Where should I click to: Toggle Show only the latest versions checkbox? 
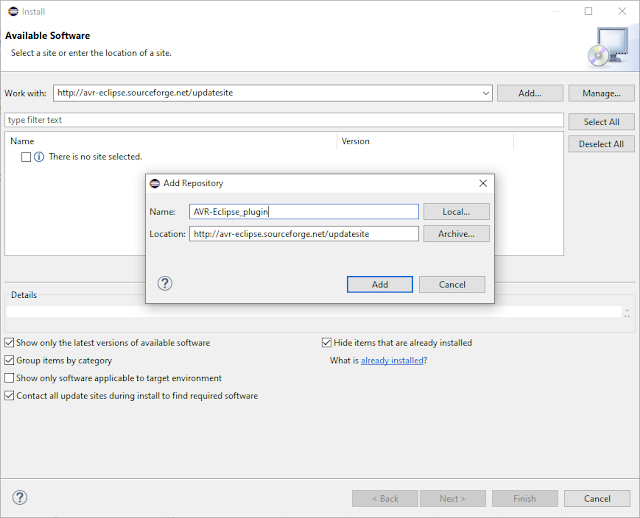coord(9,342)
